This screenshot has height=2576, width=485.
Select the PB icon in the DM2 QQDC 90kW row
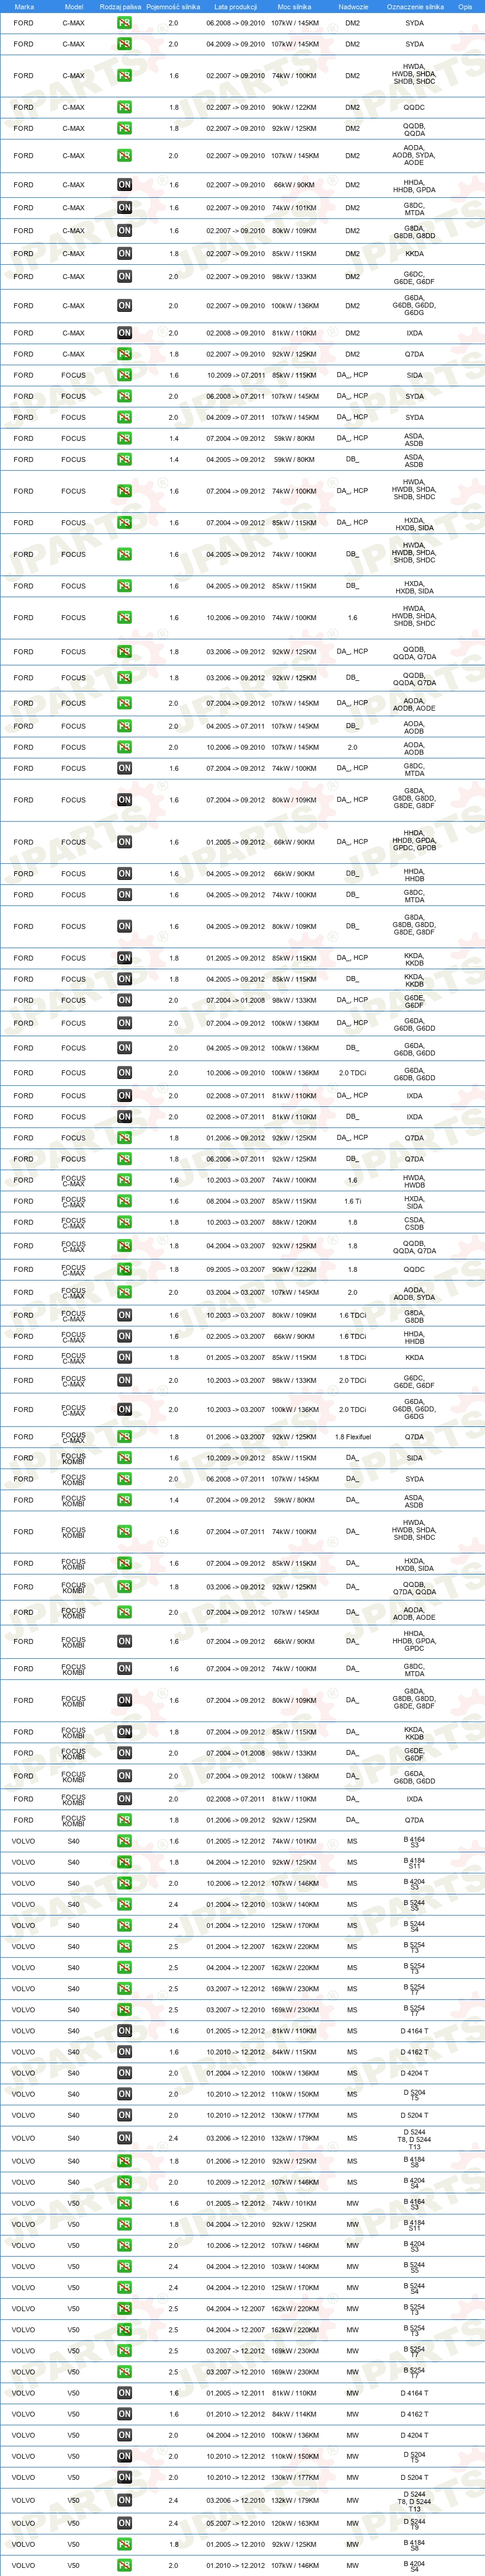124,107
